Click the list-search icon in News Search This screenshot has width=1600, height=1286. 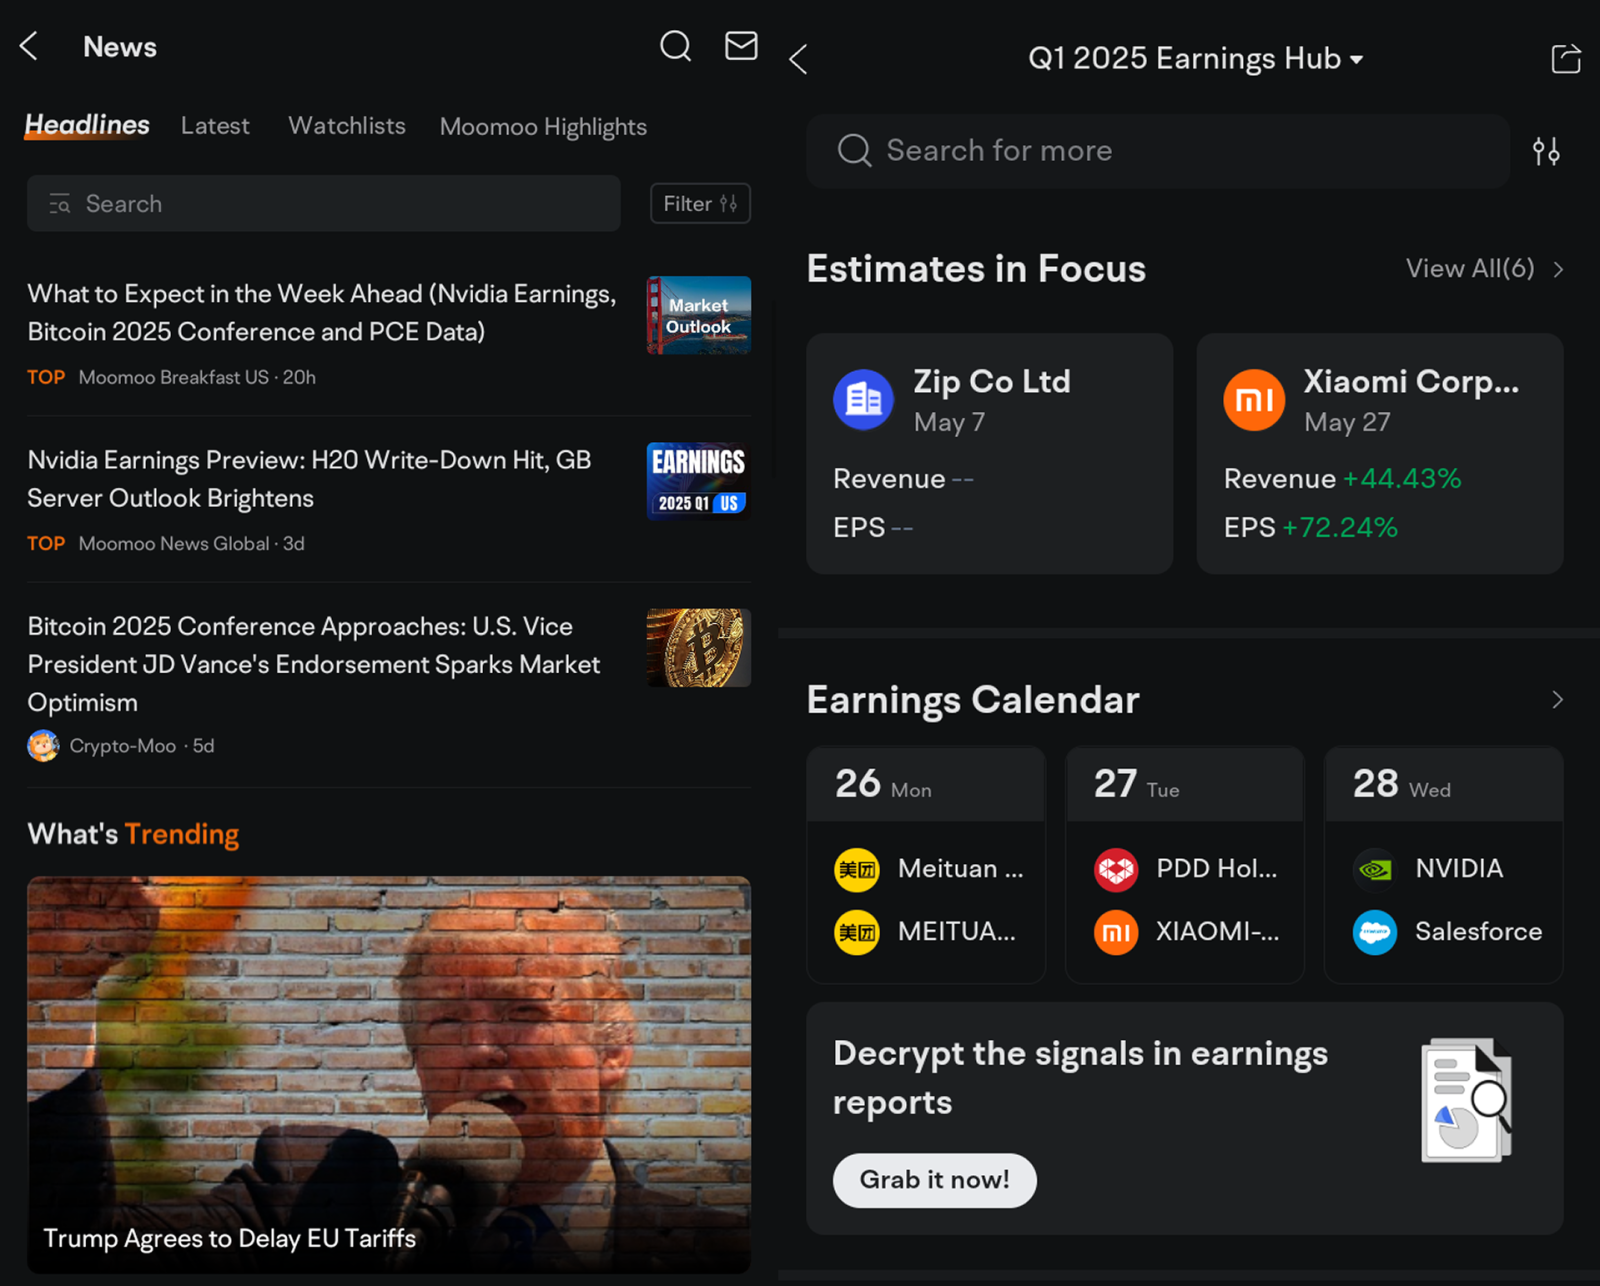[x=60, y=204]
